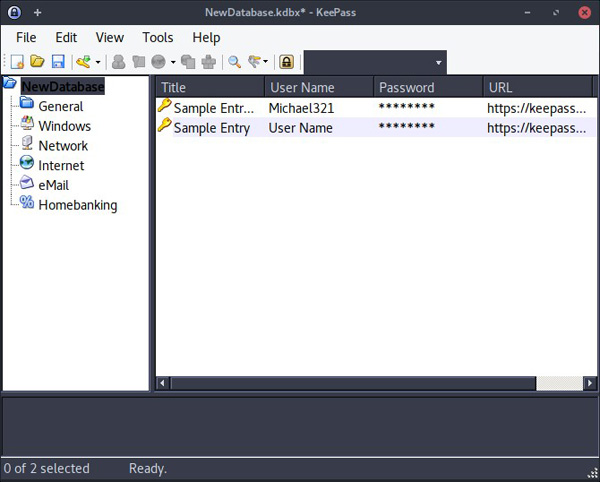Open the View menu
This screenshot has height=482, width=600.
[110, 37]
